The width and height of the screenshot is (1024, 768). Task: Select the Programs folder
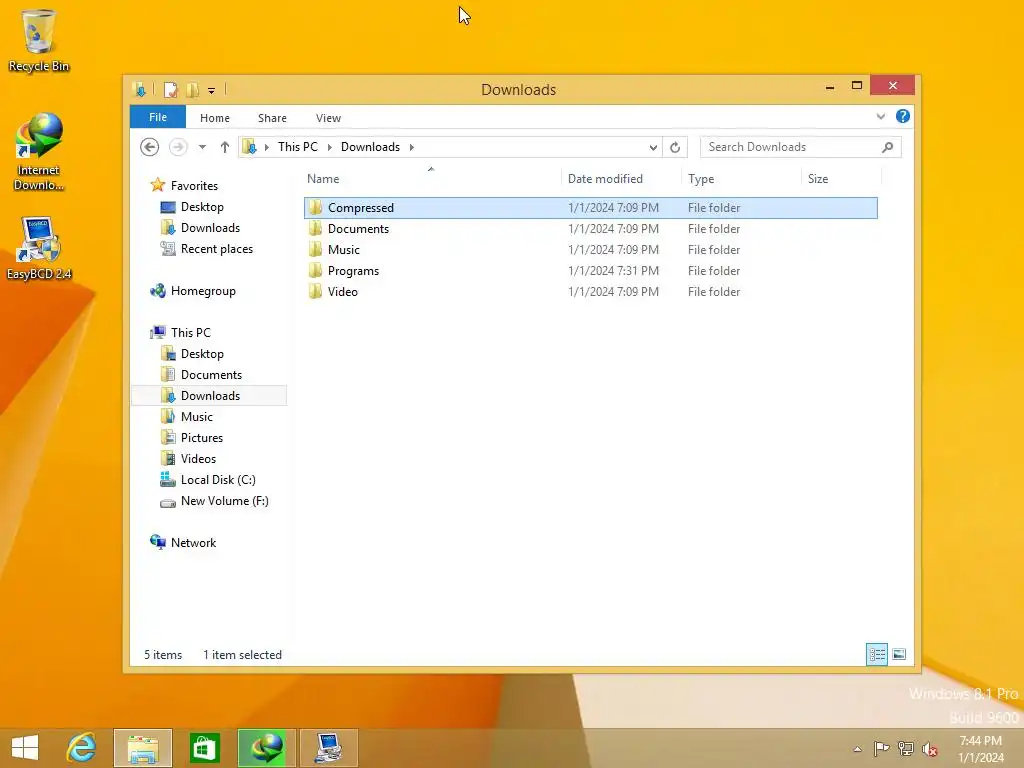click(590, 270)
